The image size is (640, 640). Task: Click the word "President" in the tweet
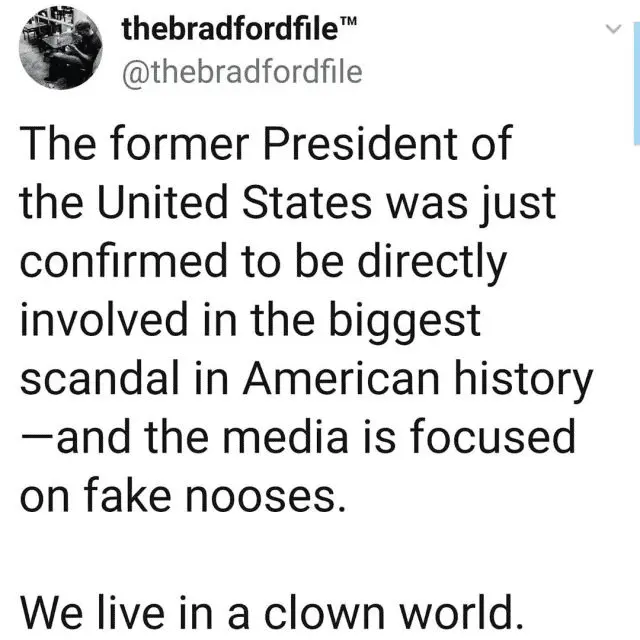tap(356, 146)
